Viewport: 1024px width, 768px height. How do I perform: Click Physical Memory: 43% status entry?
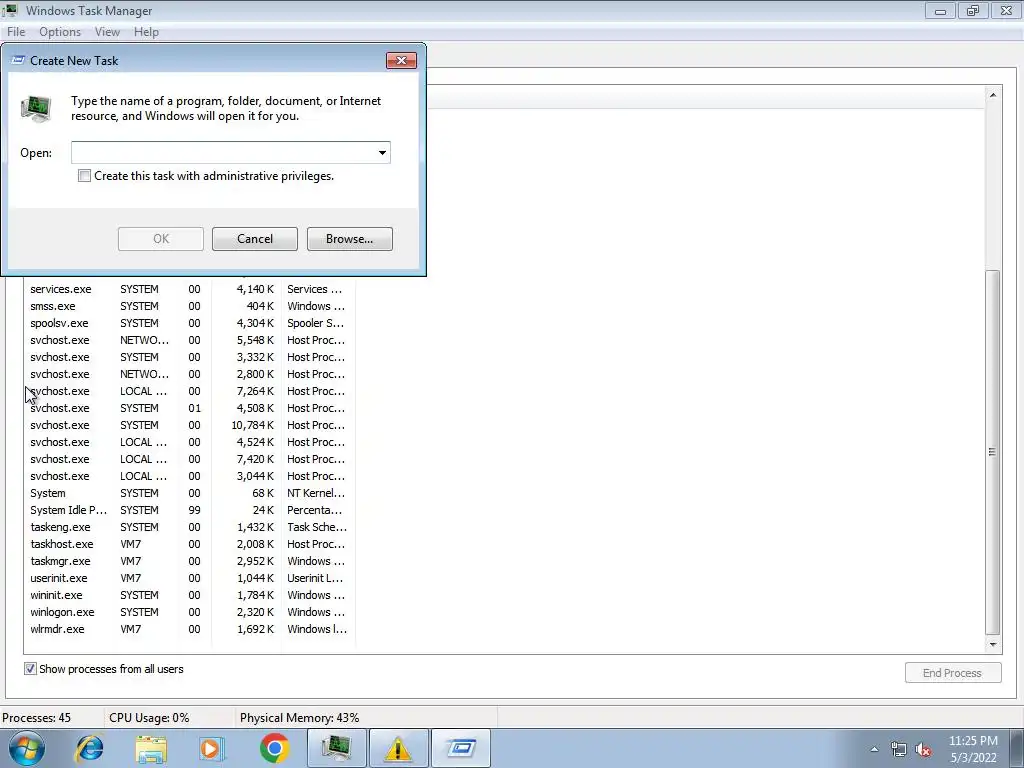point(299,718)
